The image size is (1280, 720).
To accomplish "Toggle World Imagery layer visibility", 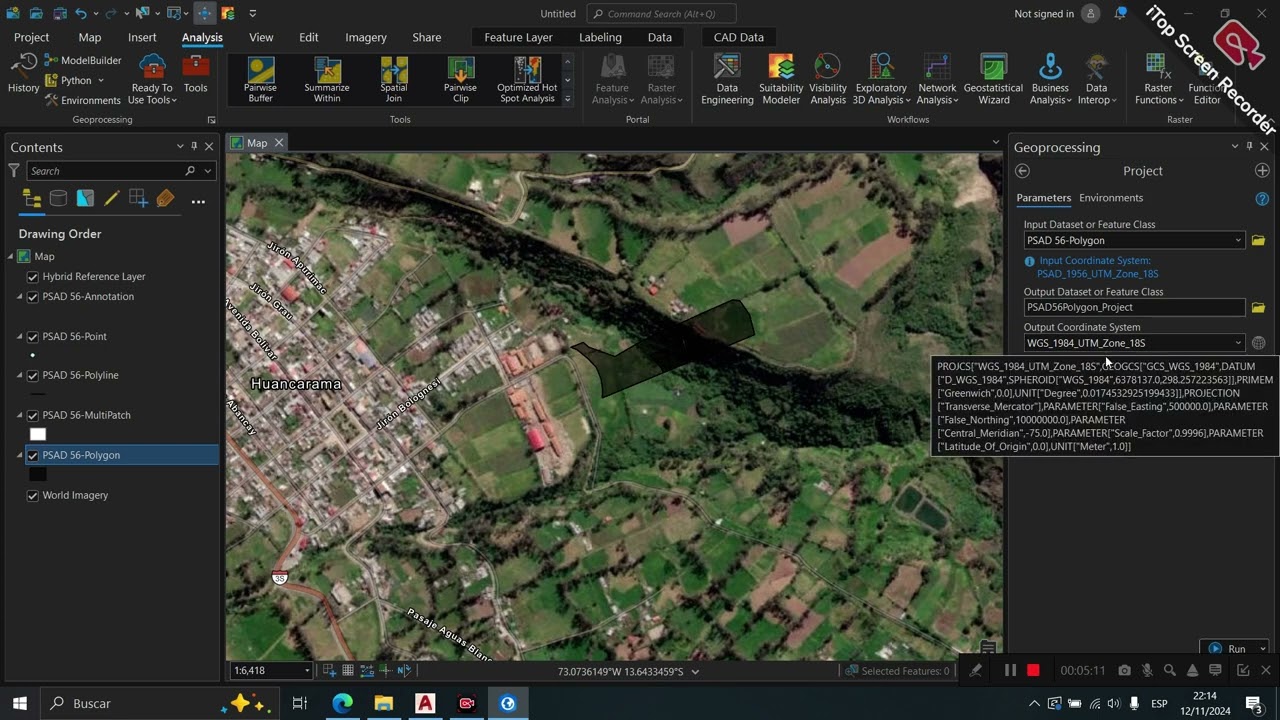I will pyautogui.click(x=33, y=496).
